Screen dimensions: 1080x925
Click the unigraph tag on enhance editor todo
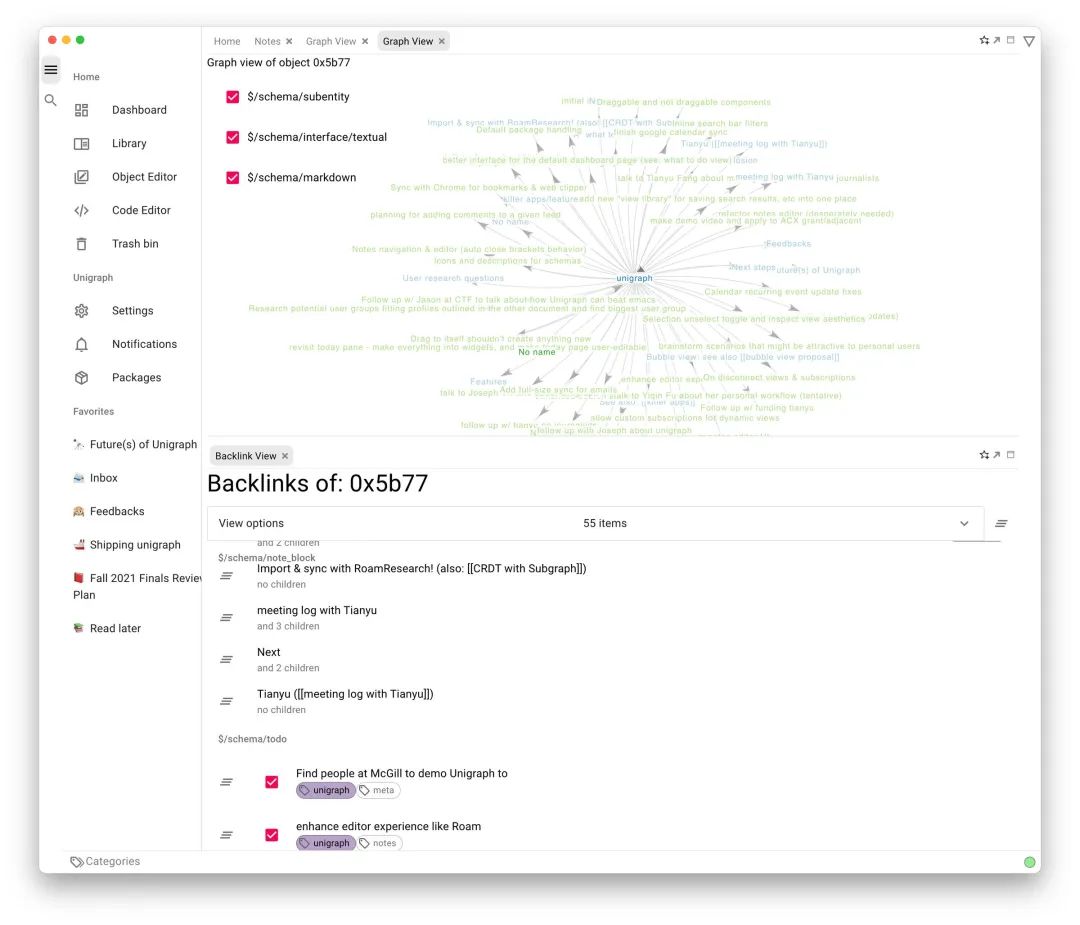pyautogui.click(x=326, y=844)
